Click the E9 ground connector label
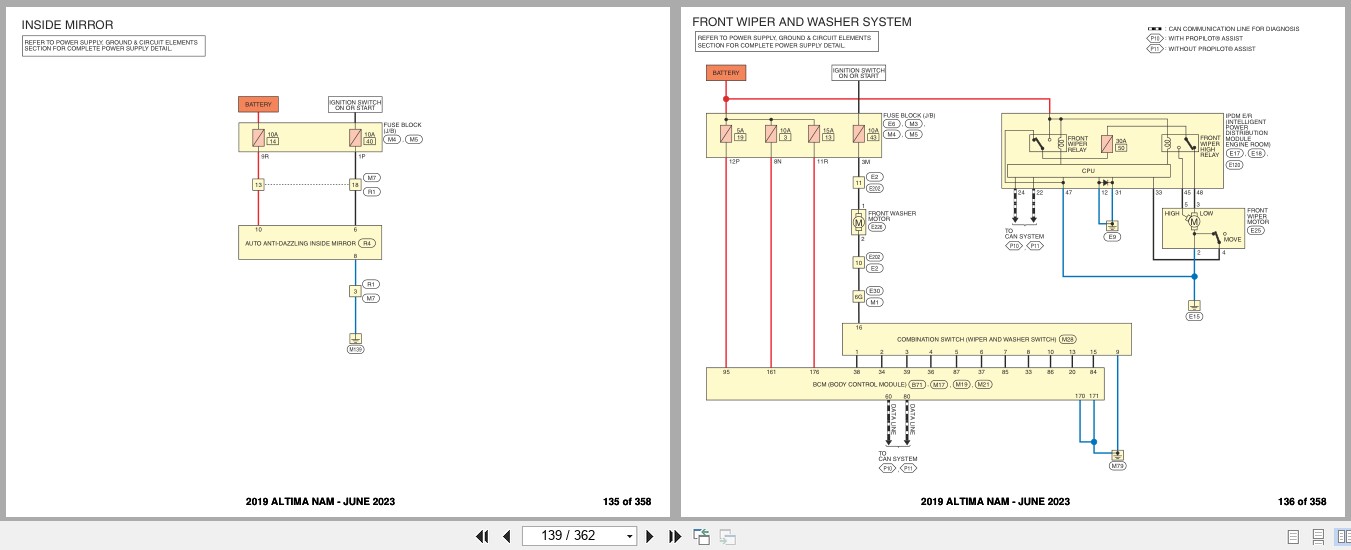This screenshot has height=550, width=1351. pos(1112,237)
